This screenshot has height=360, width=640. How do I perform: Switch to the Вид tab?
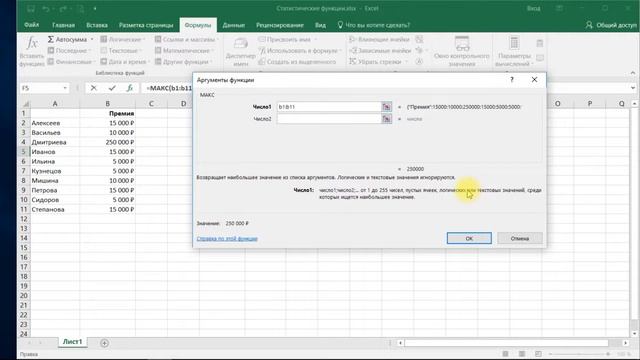click(x=320, y=25)
